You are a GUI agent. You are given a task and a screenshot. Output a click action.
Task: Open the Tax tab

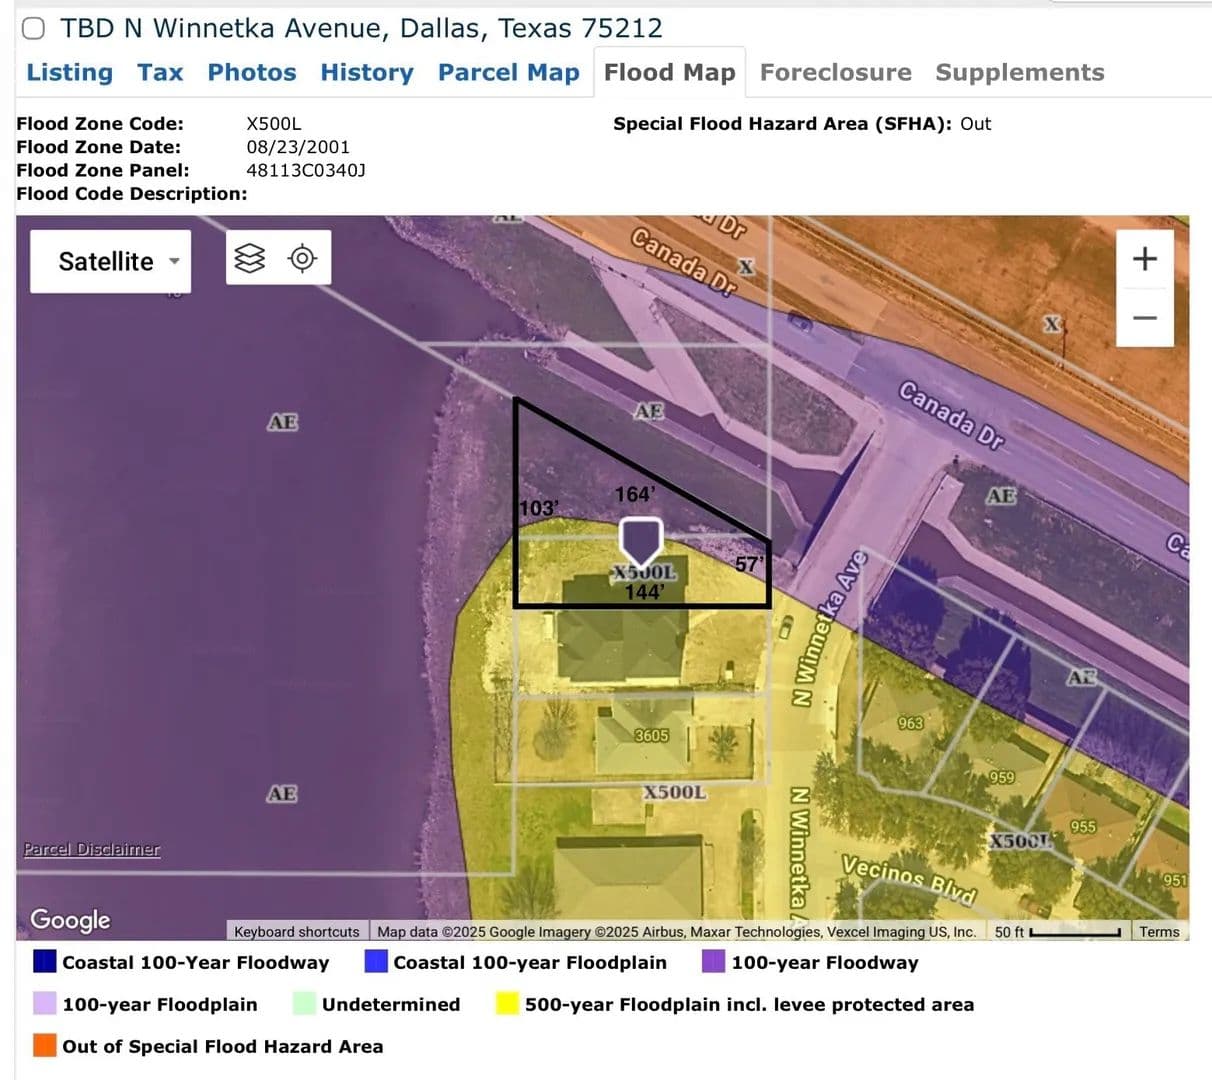(160, 72)
